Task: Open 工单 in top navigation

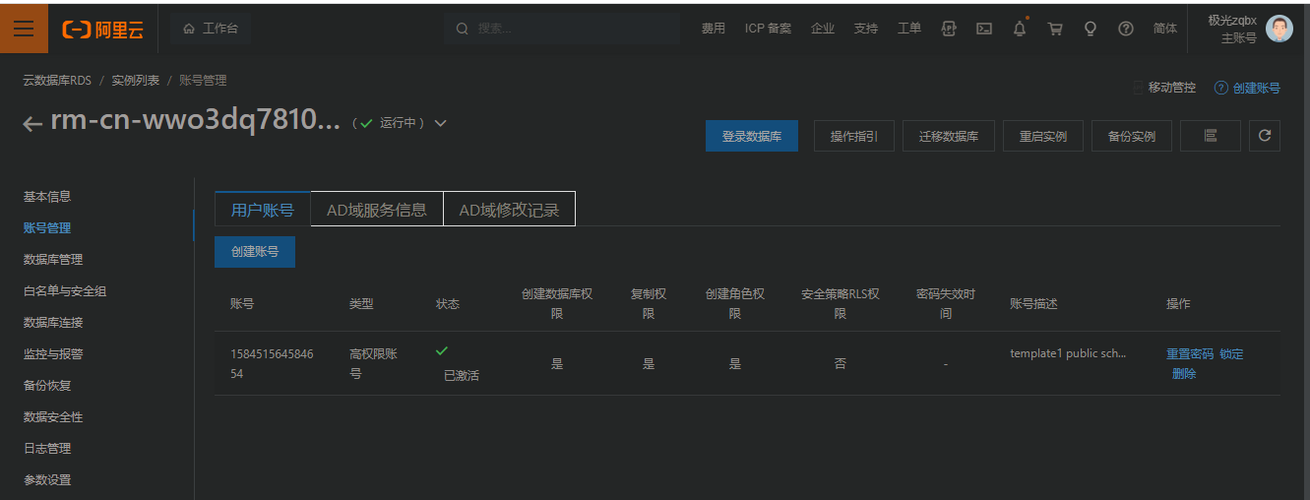Action: click(909, 29)
